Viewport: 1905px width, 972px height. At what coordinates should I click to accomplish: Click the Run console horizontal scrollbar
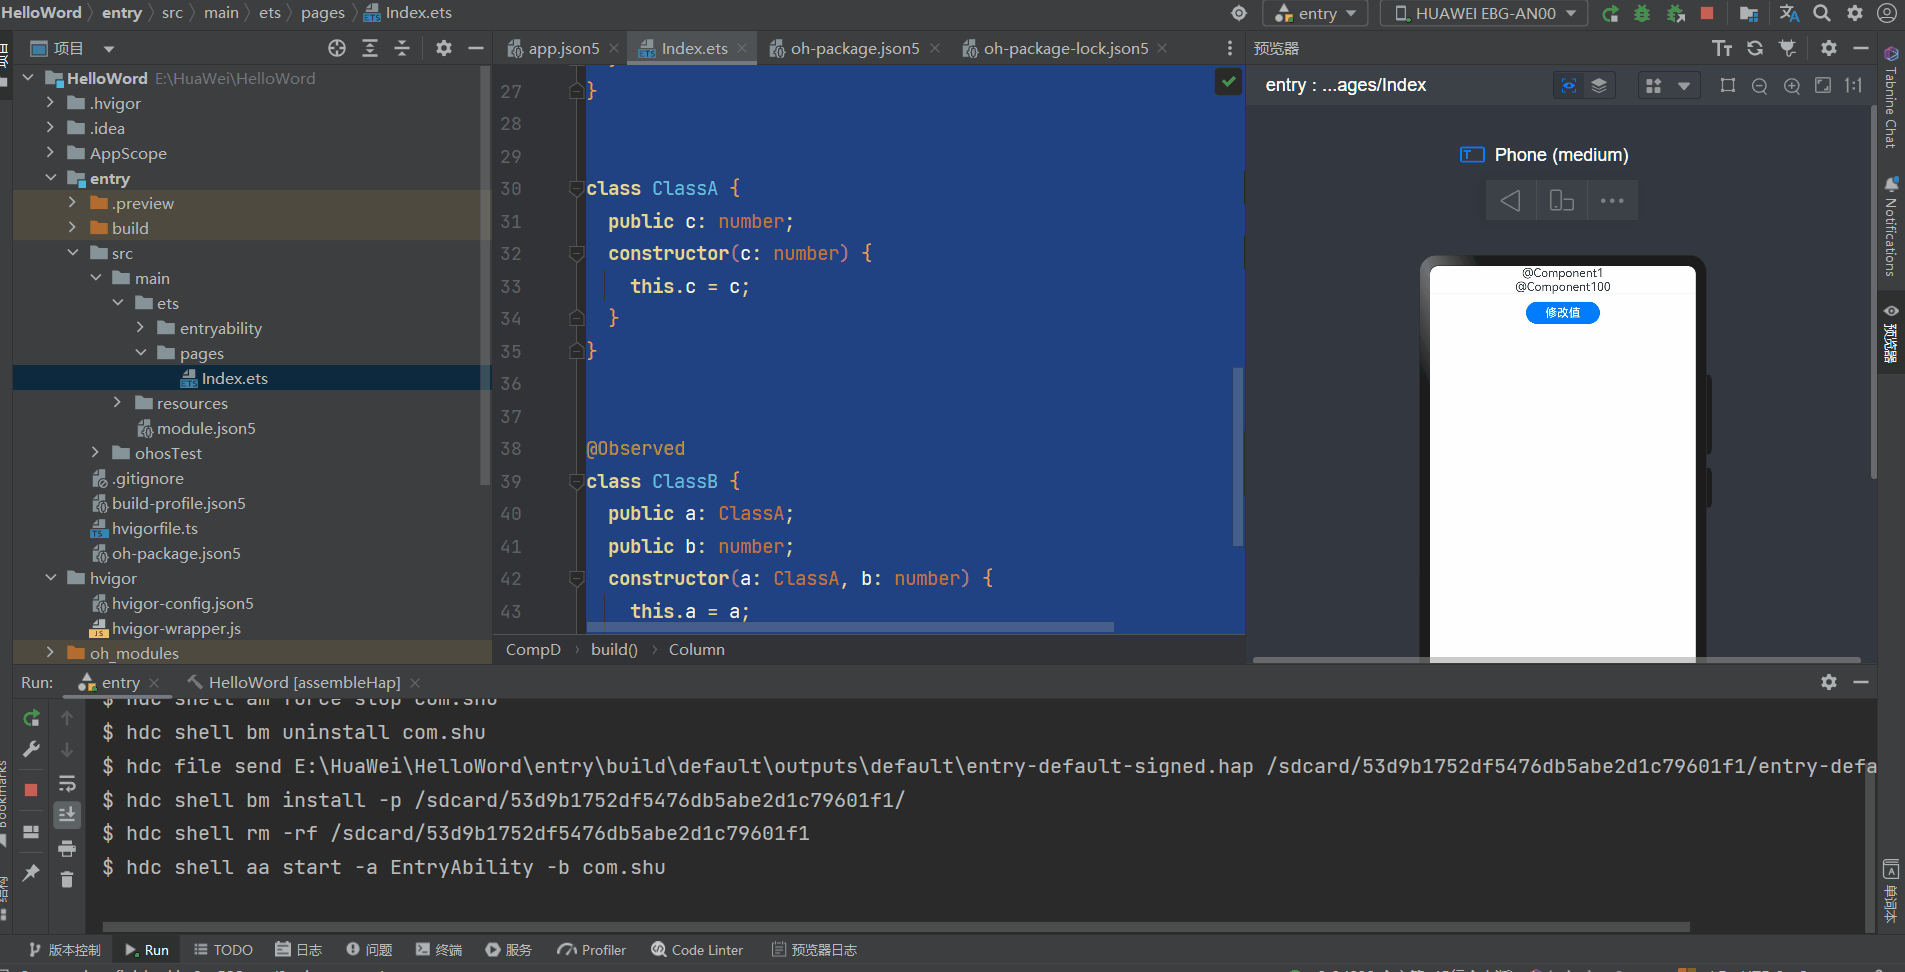point(896,927)
